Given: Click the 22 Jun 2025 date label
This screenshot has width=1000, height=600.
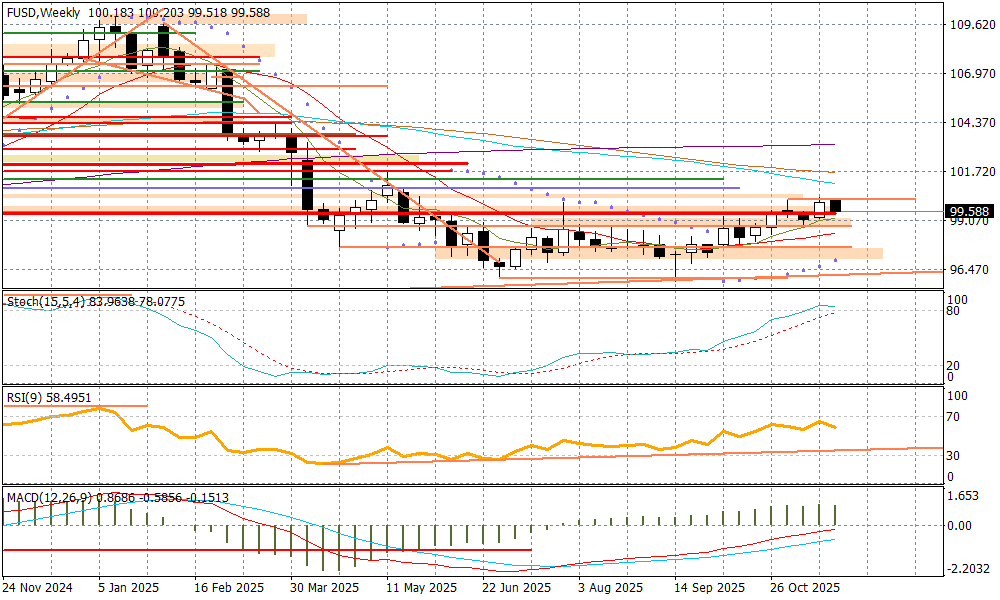Looking at the screenshot, I should coord(516,587).
